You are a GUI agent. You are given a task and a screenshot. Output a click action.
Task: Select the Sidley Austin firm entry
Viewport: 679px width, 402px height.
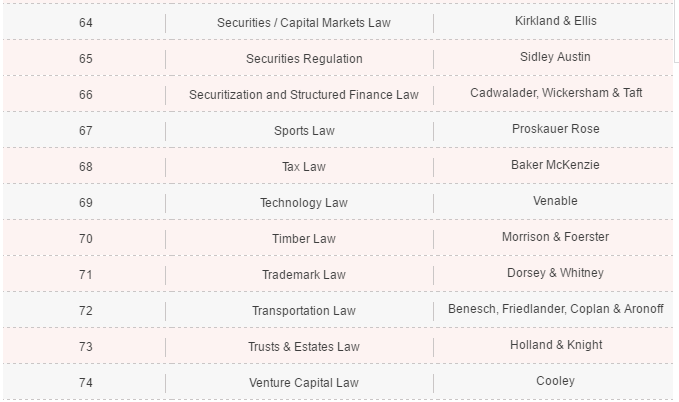tap(555, 57)
